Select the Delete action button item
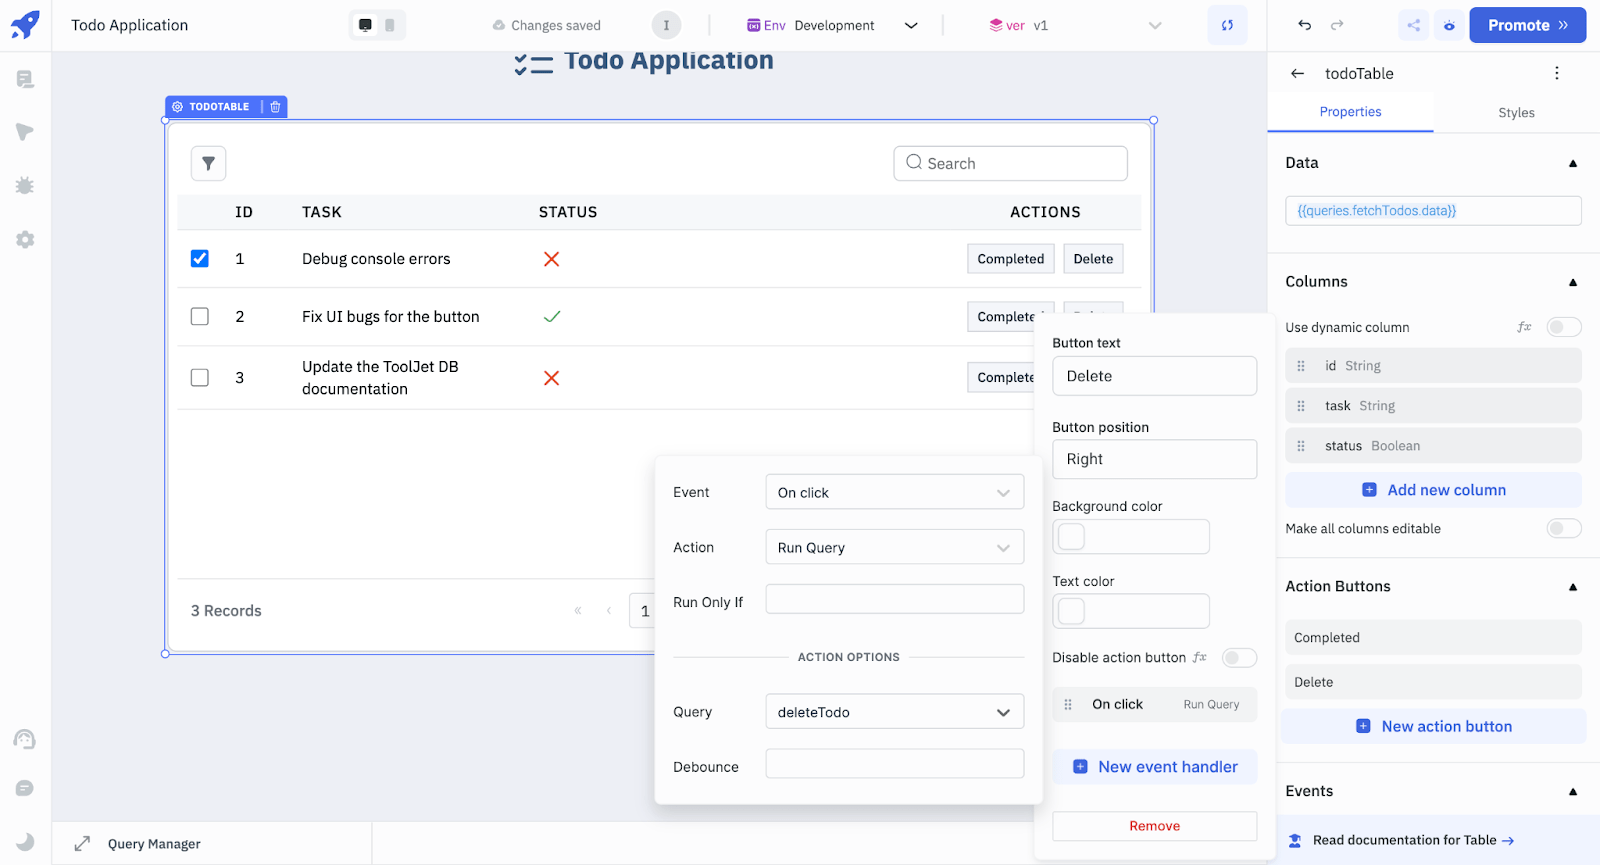Viewport: 1600px width, 865px height. point(1433,682)
